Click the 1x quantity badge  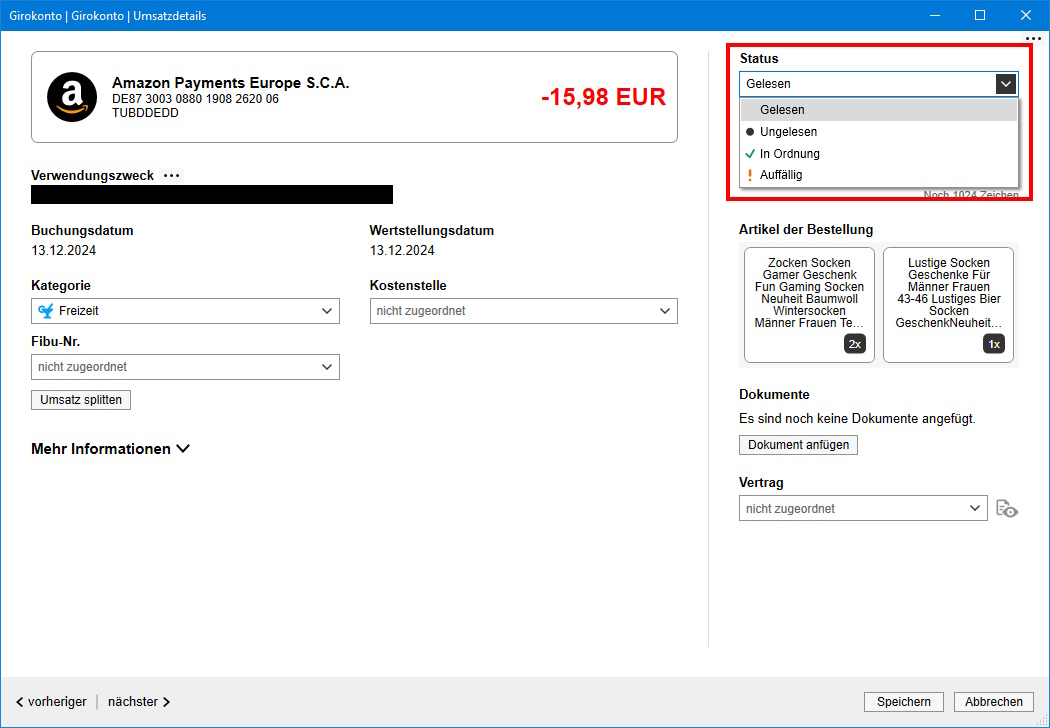pyautogui.click(x=993, y=344)
